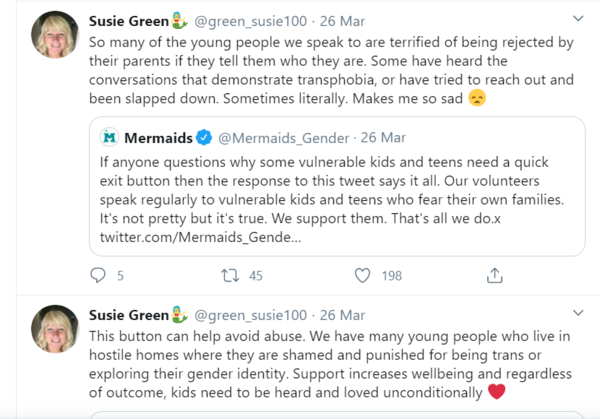The image size is (600, 419).
Task: Open Susie Green name on first tweet
Action: (132, 18)
